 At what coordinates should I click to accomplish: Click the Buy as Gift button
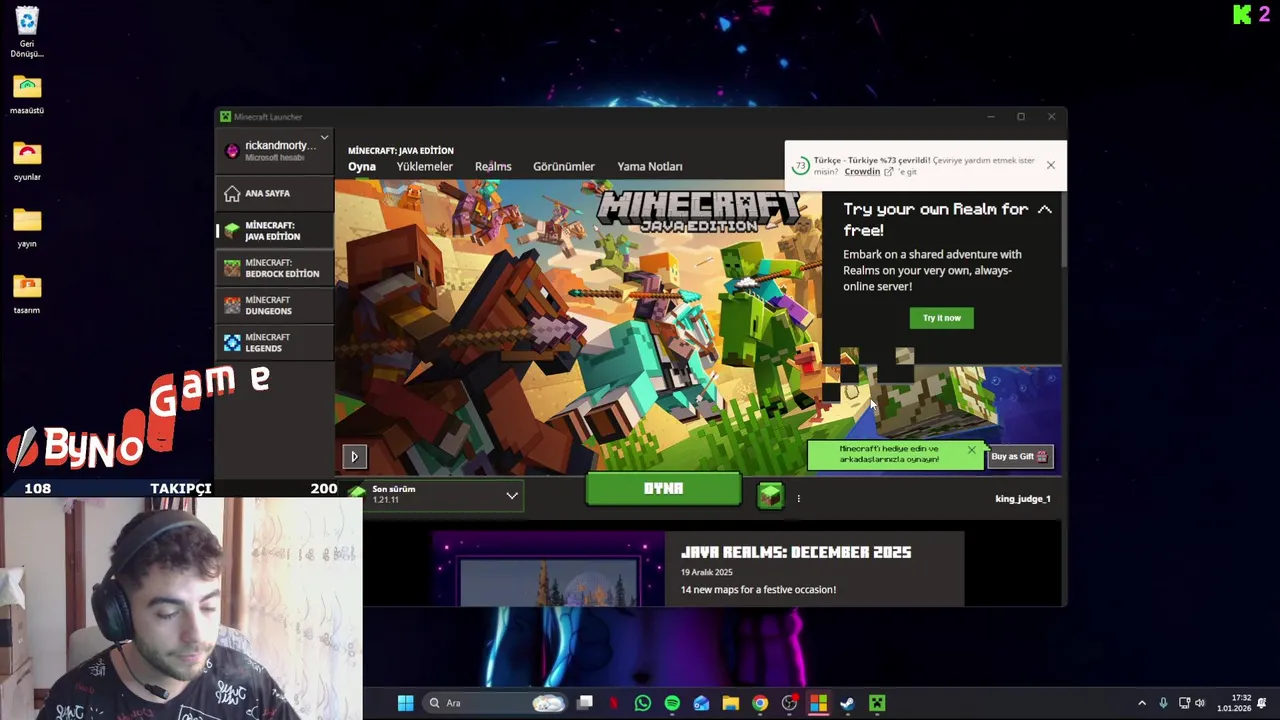pos(1019,456)
